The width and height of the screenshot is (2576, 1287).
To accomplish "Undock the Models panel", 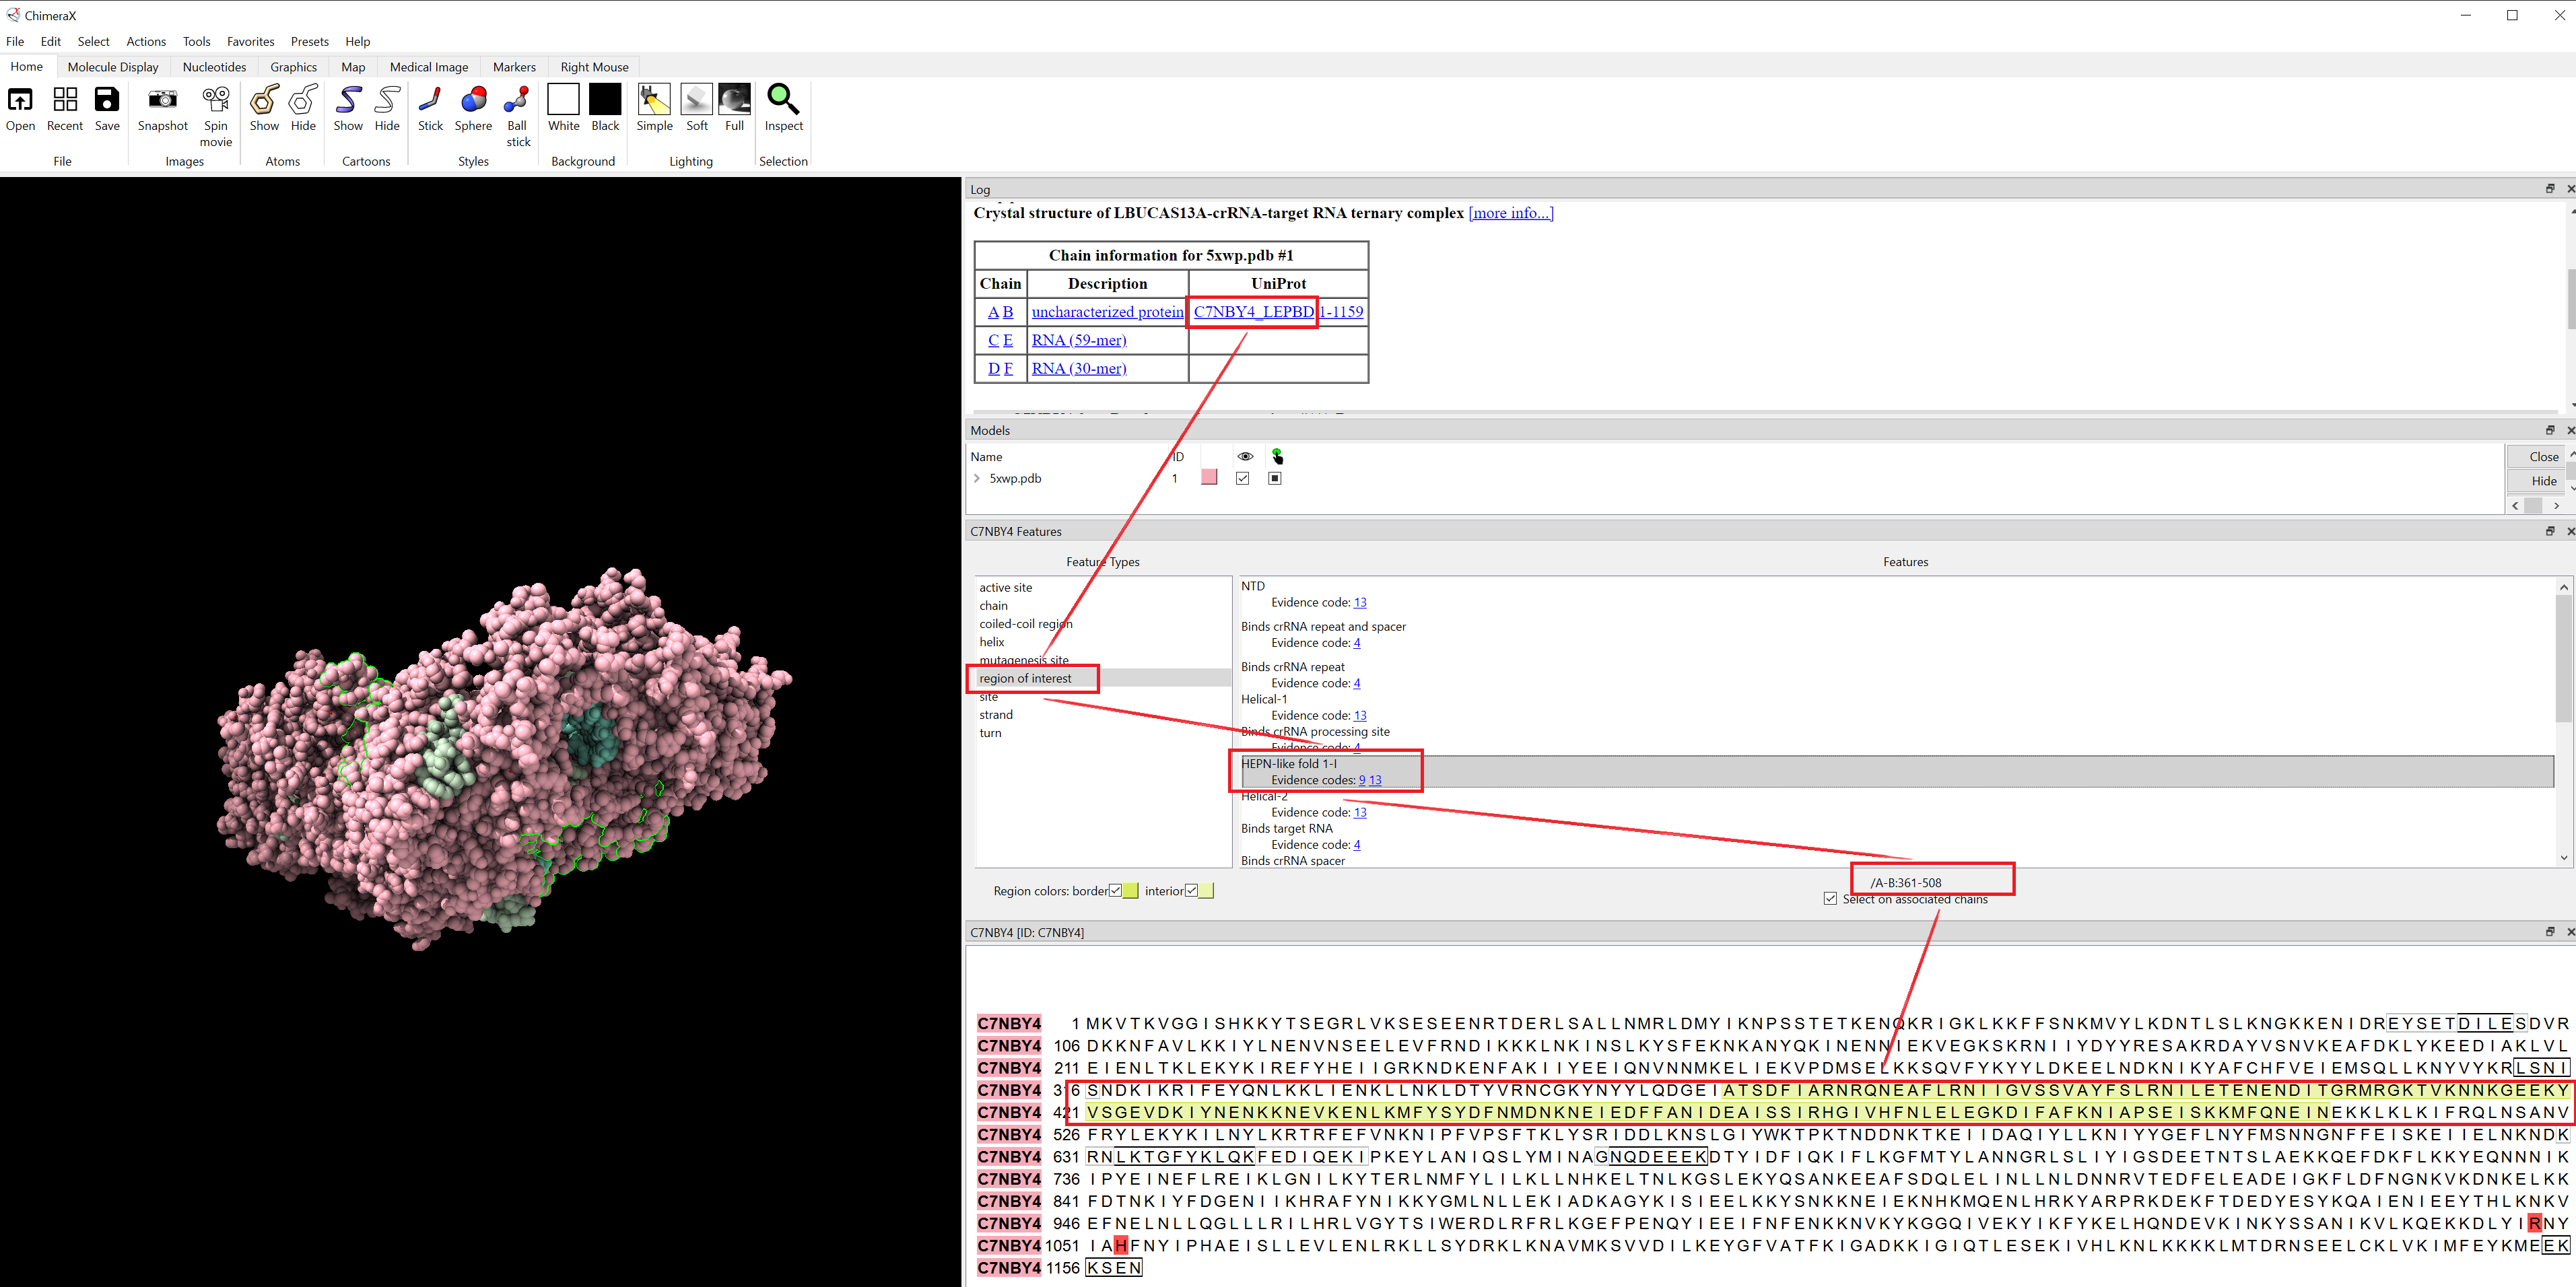I will pos(2549,430).
